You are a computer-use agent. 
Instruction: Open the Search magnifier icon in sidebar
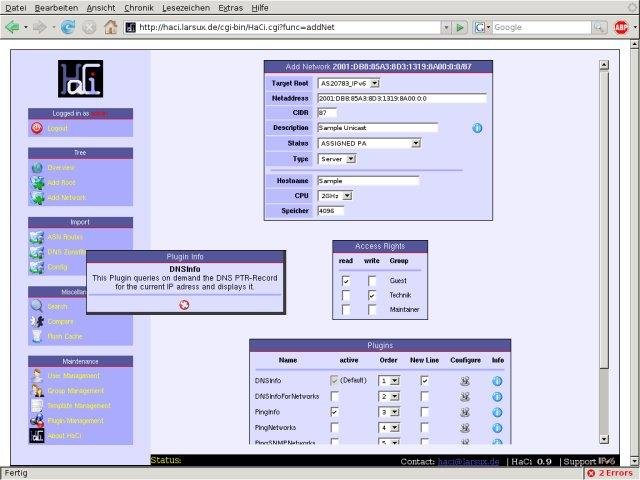pyautogui.click(x=37, y=306)
